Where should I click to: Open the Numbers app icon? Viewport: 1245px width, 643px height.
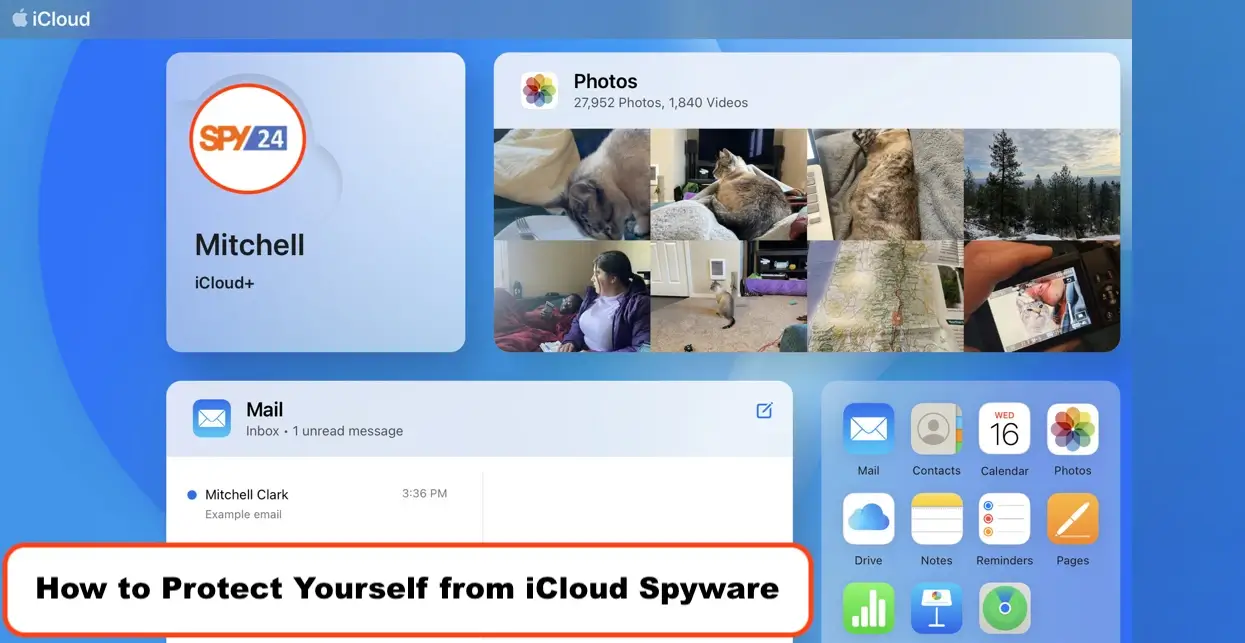pyautogui.click(x=868, y=608)
